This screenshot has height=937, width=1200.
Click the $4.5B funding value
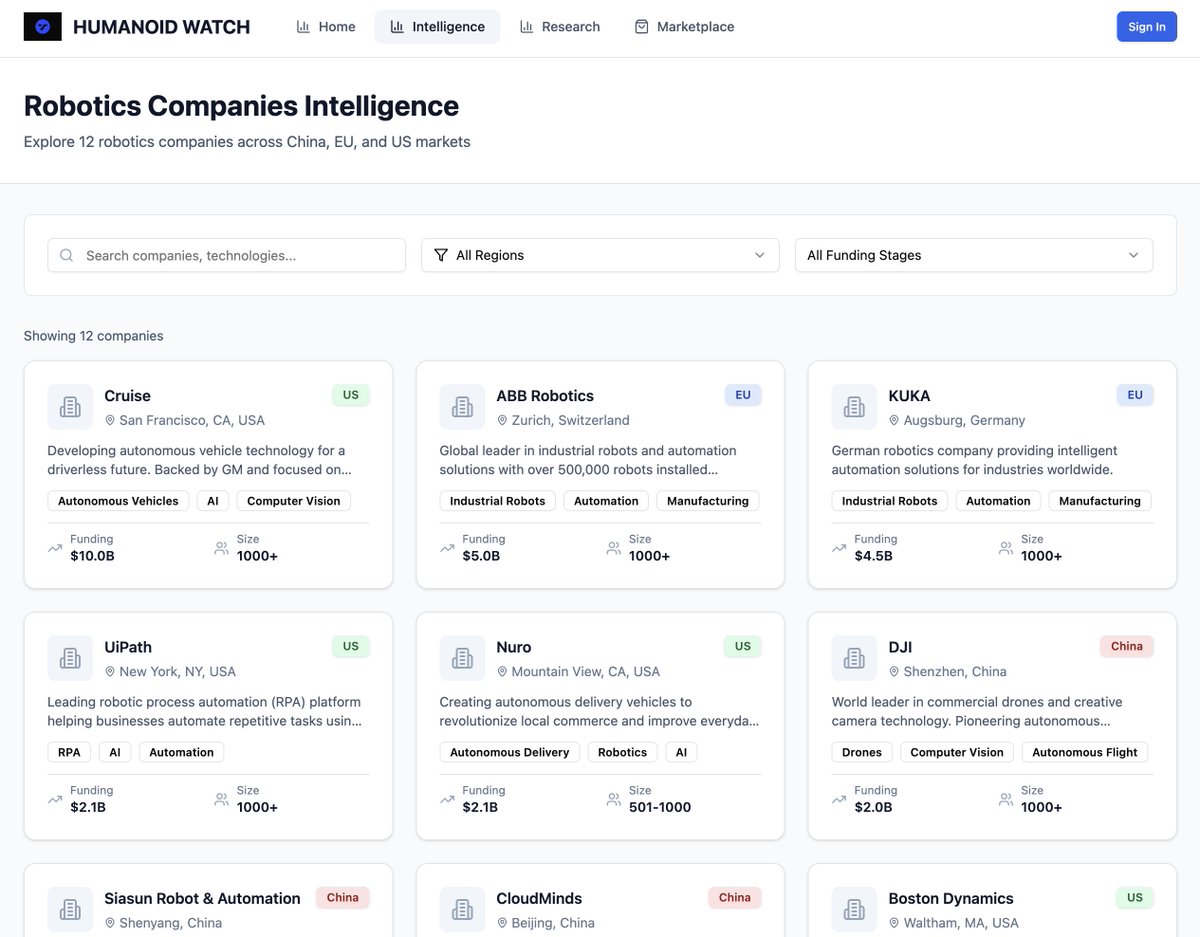[x=873, y=556]
